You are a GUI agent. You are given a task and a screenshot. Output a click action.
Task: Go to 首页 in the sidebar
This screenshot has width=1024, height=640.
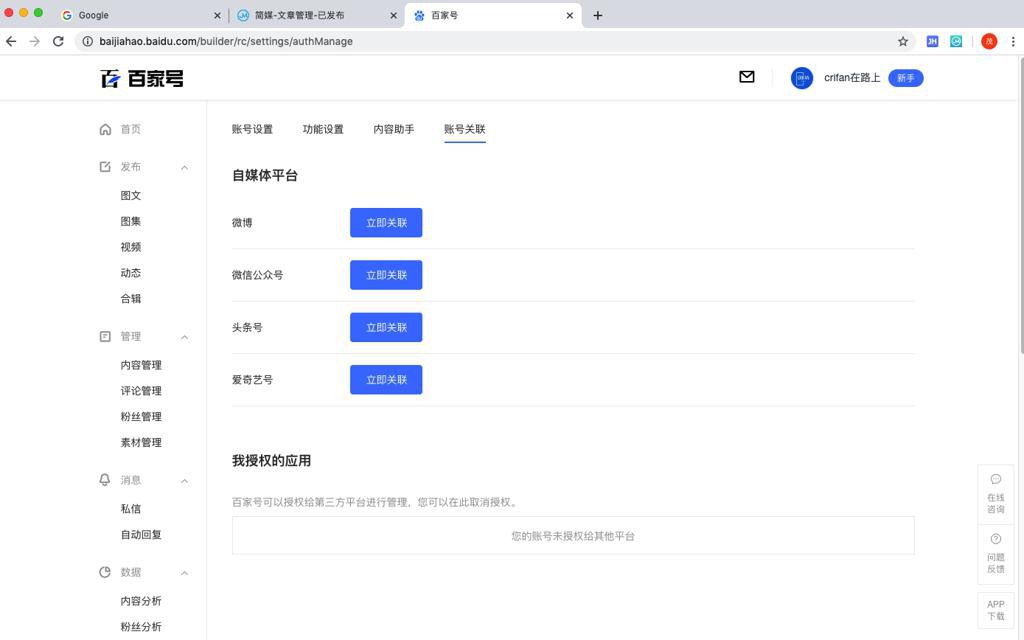pos(131,129)
